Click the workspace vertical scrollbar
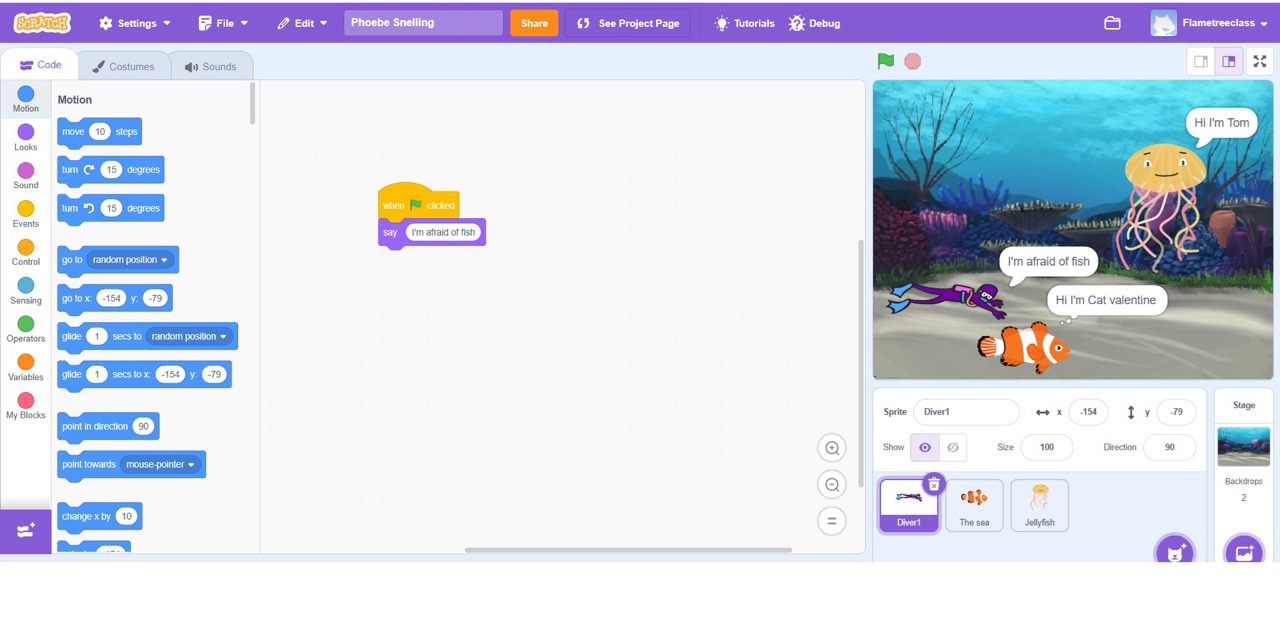The height and width of the screenshot is (635, 1280). pyautogui.click(x=860, y=364)
